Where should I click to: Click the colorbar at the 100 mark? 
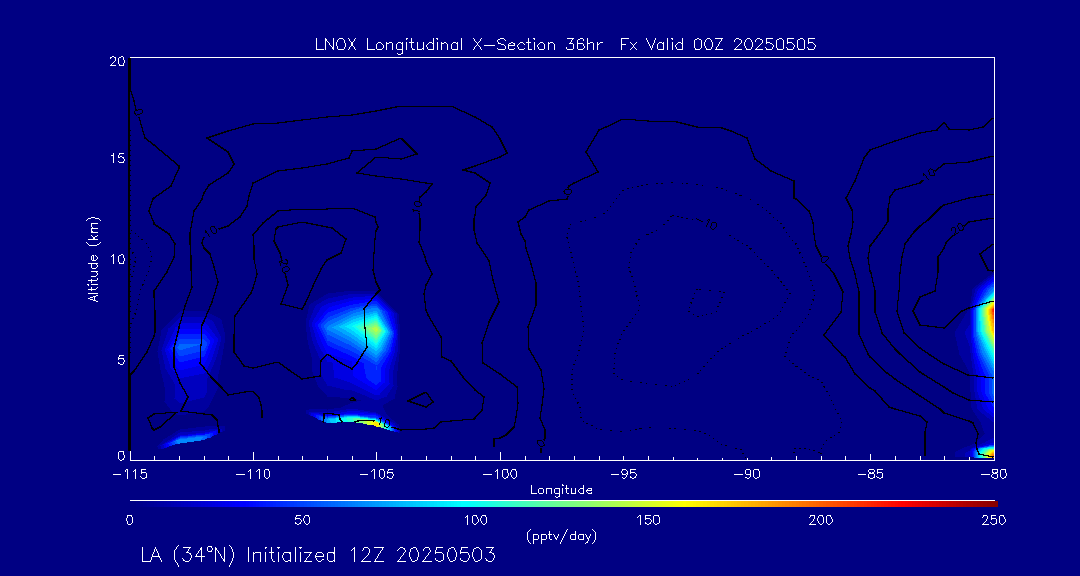pos(476,501)
